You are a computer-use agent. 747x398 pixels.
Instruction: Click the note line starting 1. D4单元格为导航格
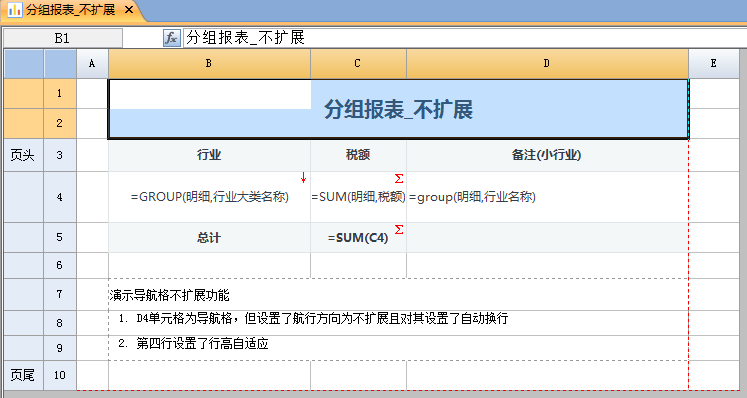(x=313, y=318)
